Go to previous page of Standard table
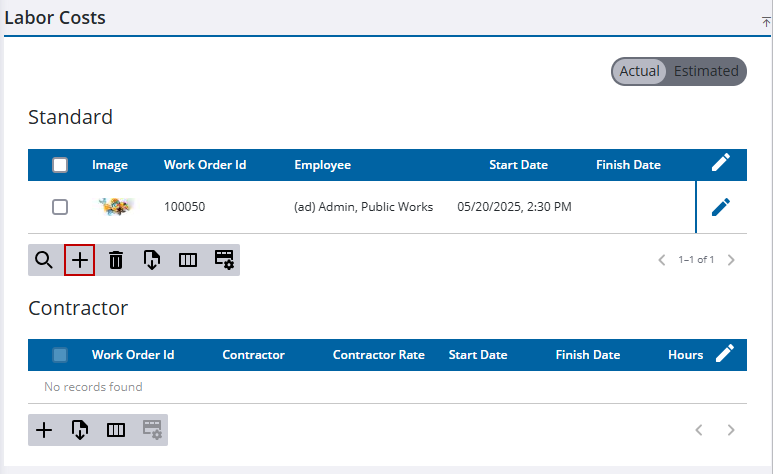The height and width of the screenshot is (474, 773). click(x=661, y=260)
